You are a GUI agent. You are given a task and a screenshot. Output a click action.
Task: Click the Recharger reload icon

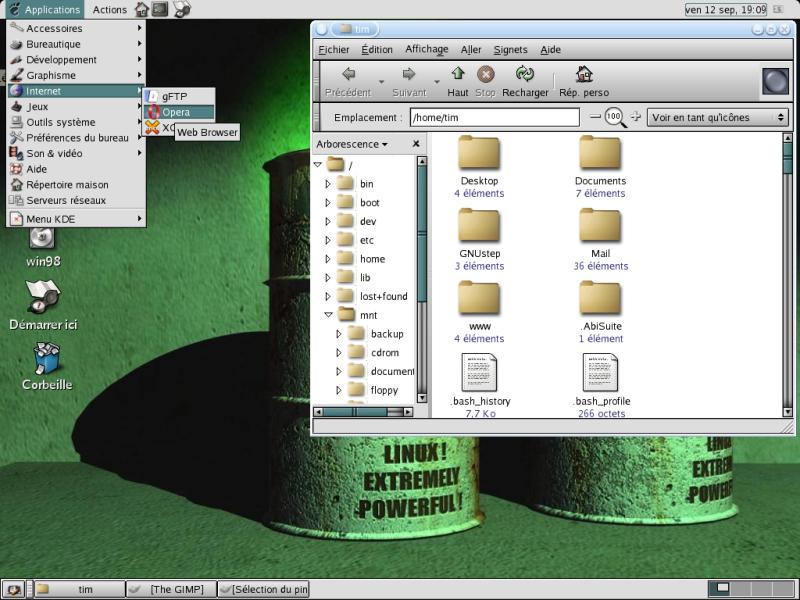(x=524, y=75)
